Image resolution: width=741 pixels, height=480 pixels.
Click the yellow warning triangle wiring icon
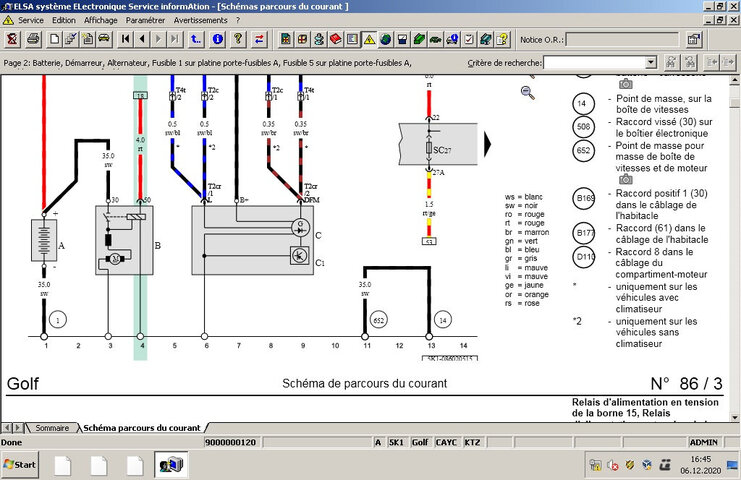(x=369, y=39)
